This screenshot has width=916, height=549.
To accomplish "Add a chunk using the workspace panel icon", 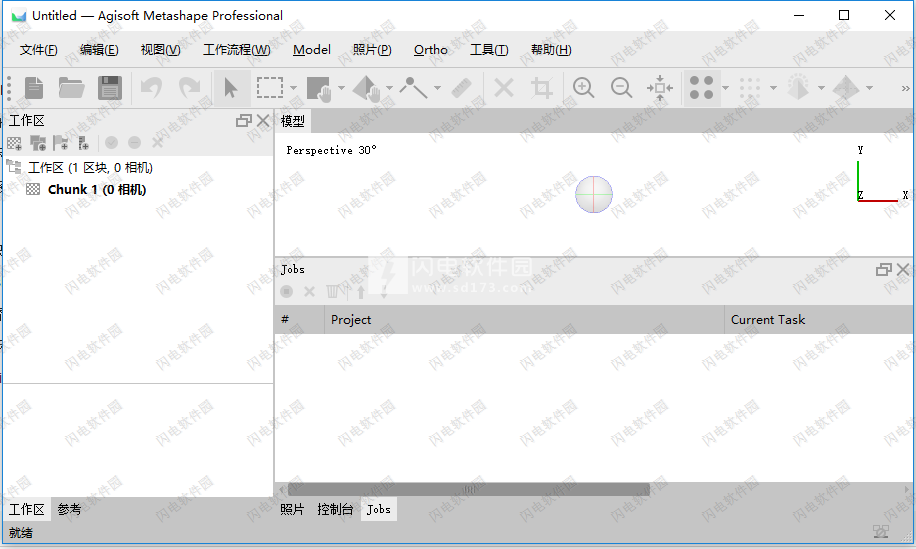I will 14,143.
